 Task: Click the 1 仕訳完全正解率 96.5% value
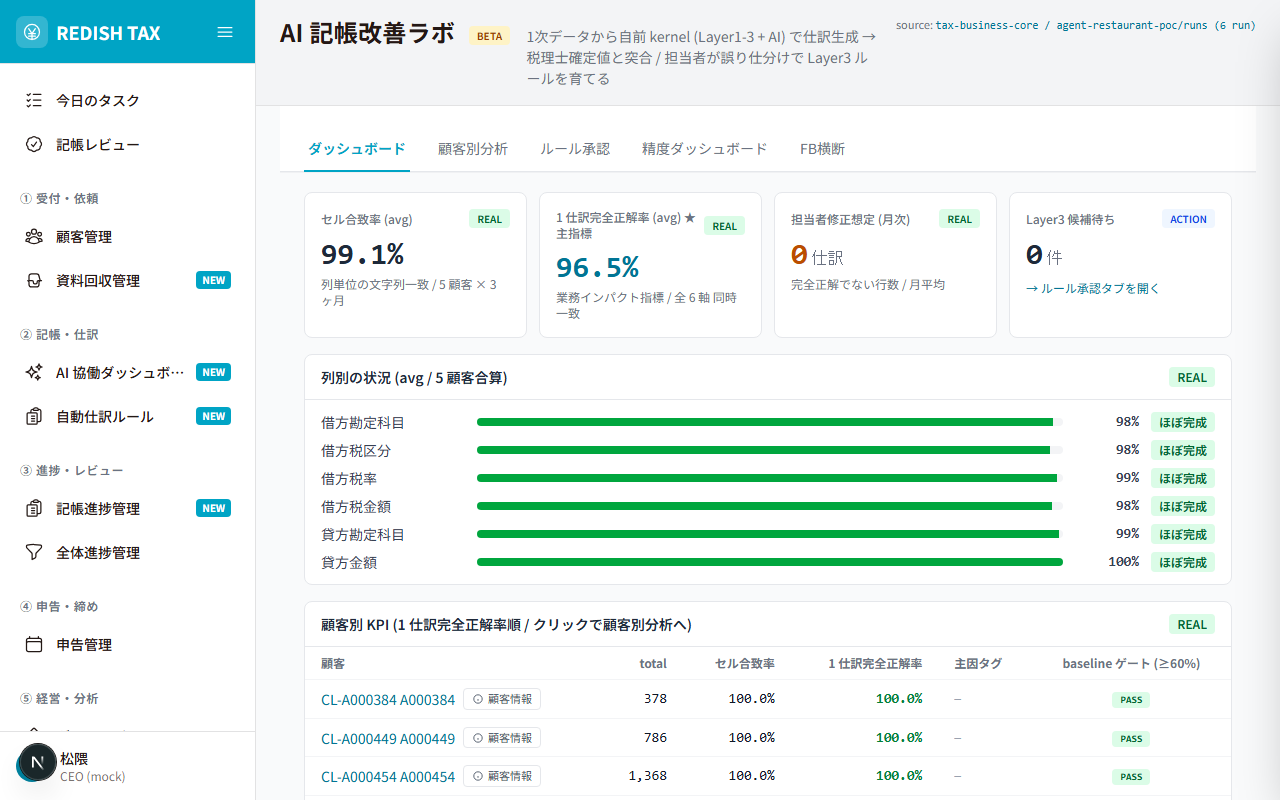point(597,267)
